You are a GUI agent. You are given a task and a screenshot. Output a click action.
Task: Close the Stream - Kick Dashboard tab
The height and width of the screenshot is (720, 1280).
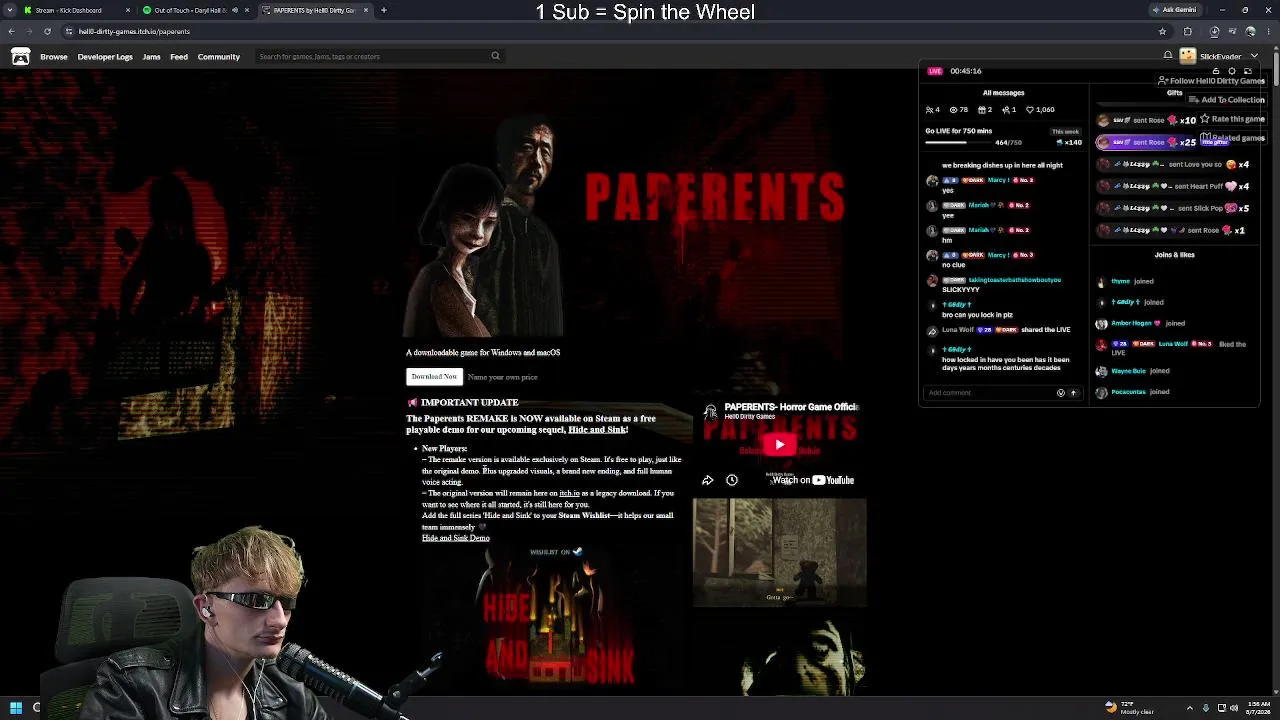tap(128, 10)
